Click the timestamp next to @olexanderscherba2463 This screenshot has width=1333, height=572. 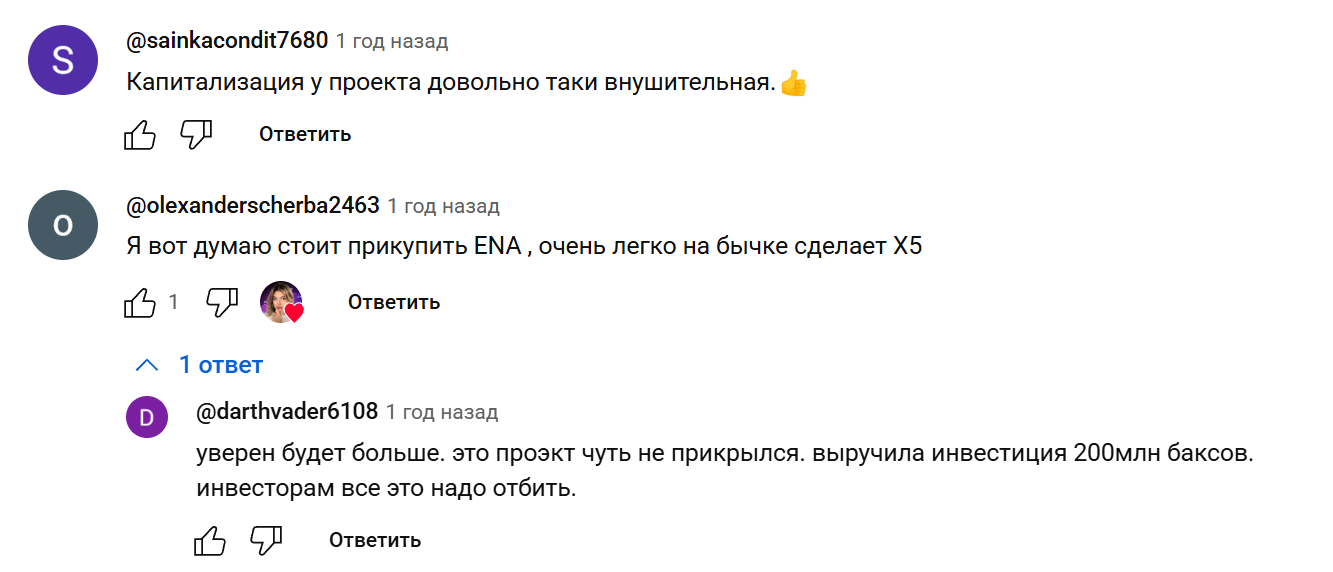pyautogui.click(x=444, y=207)
